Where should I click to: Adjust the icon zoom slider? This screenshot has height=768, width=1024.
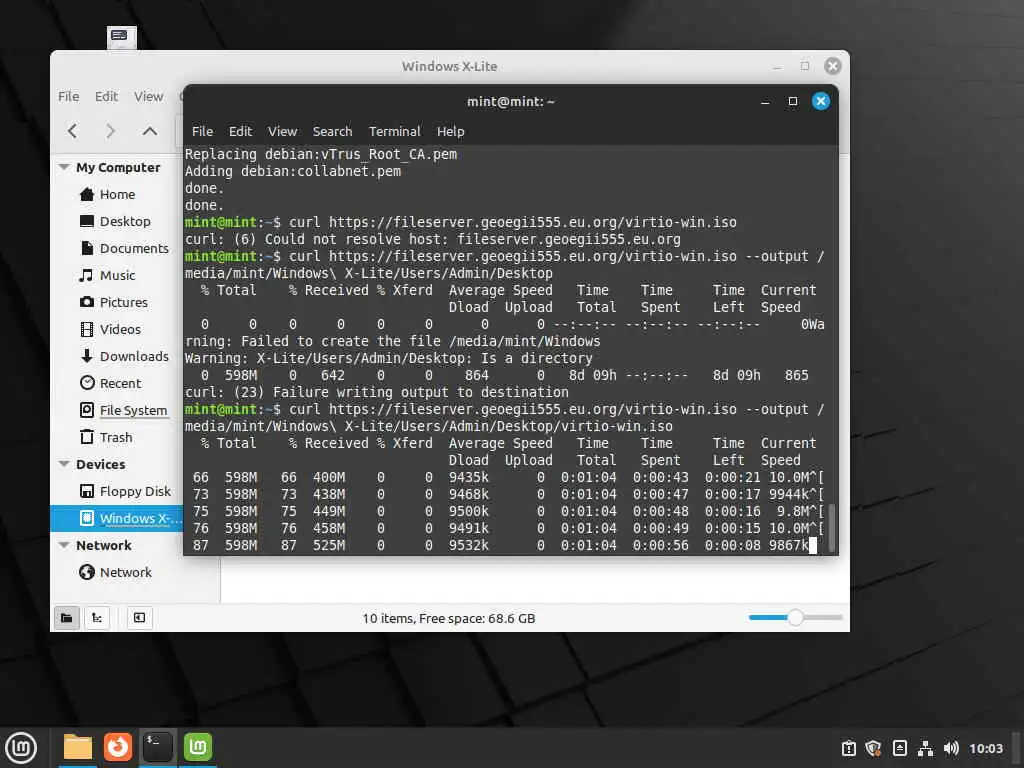(x=795, y=617)
